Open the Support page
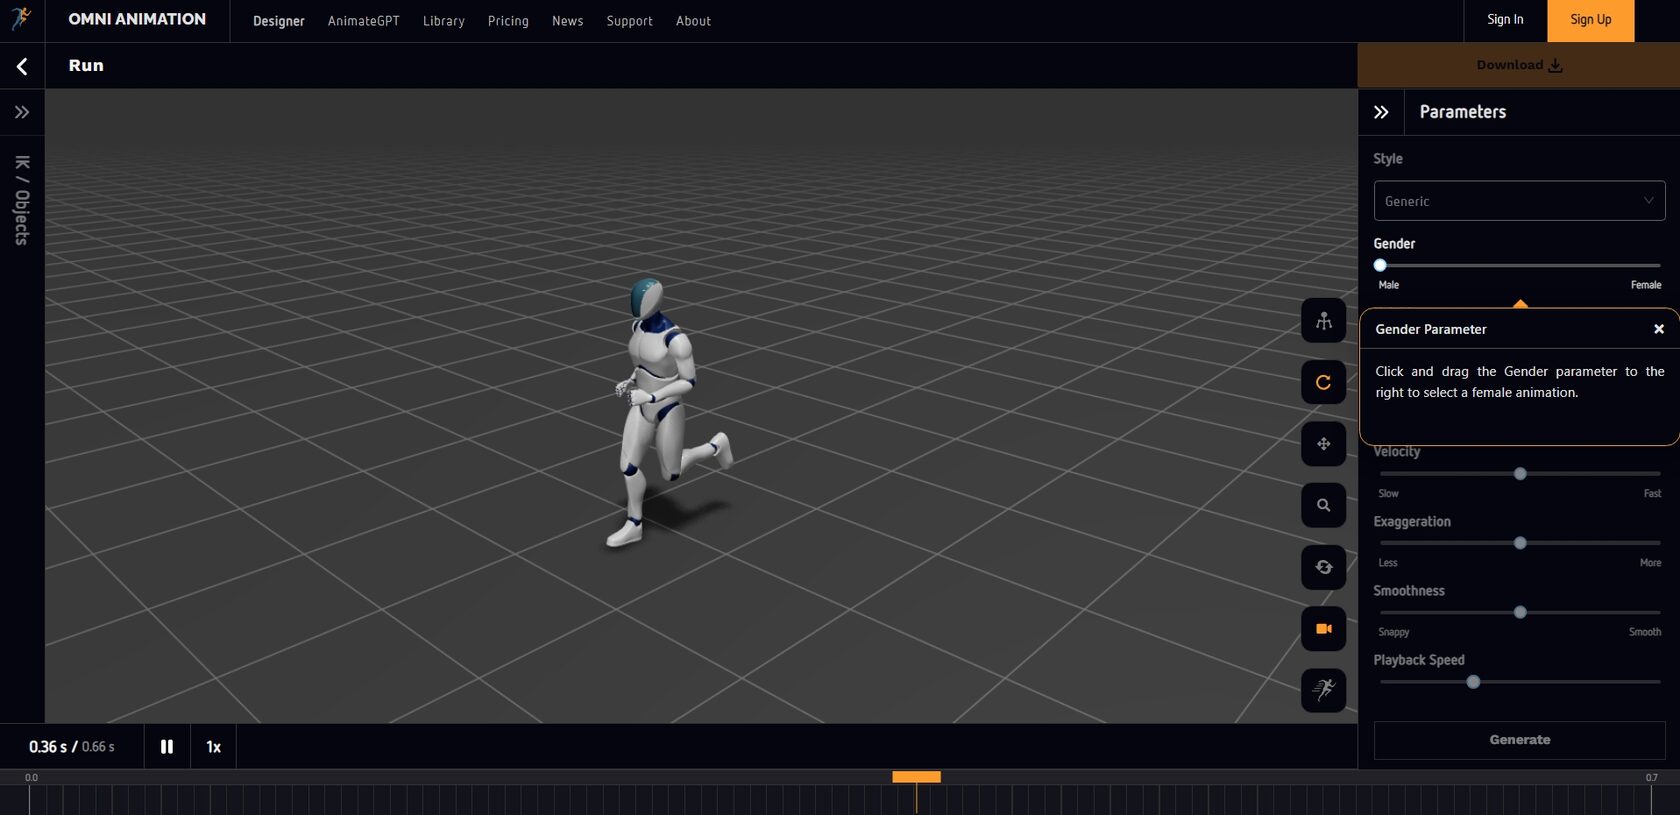The width and height of the screenshot is (1680, 815). tap(630, 21)
